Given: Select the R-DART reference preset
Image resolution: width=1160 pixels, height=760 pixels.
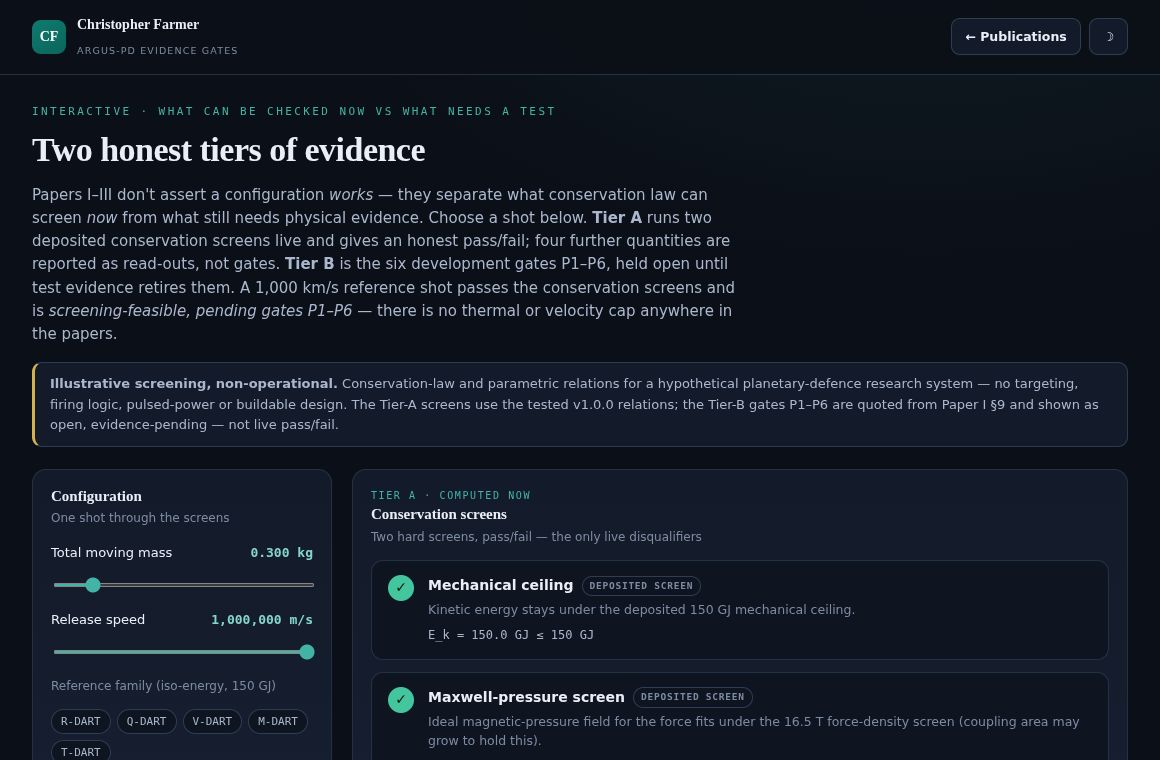Looking at the screenshot, I should click(x=81, y=722).
